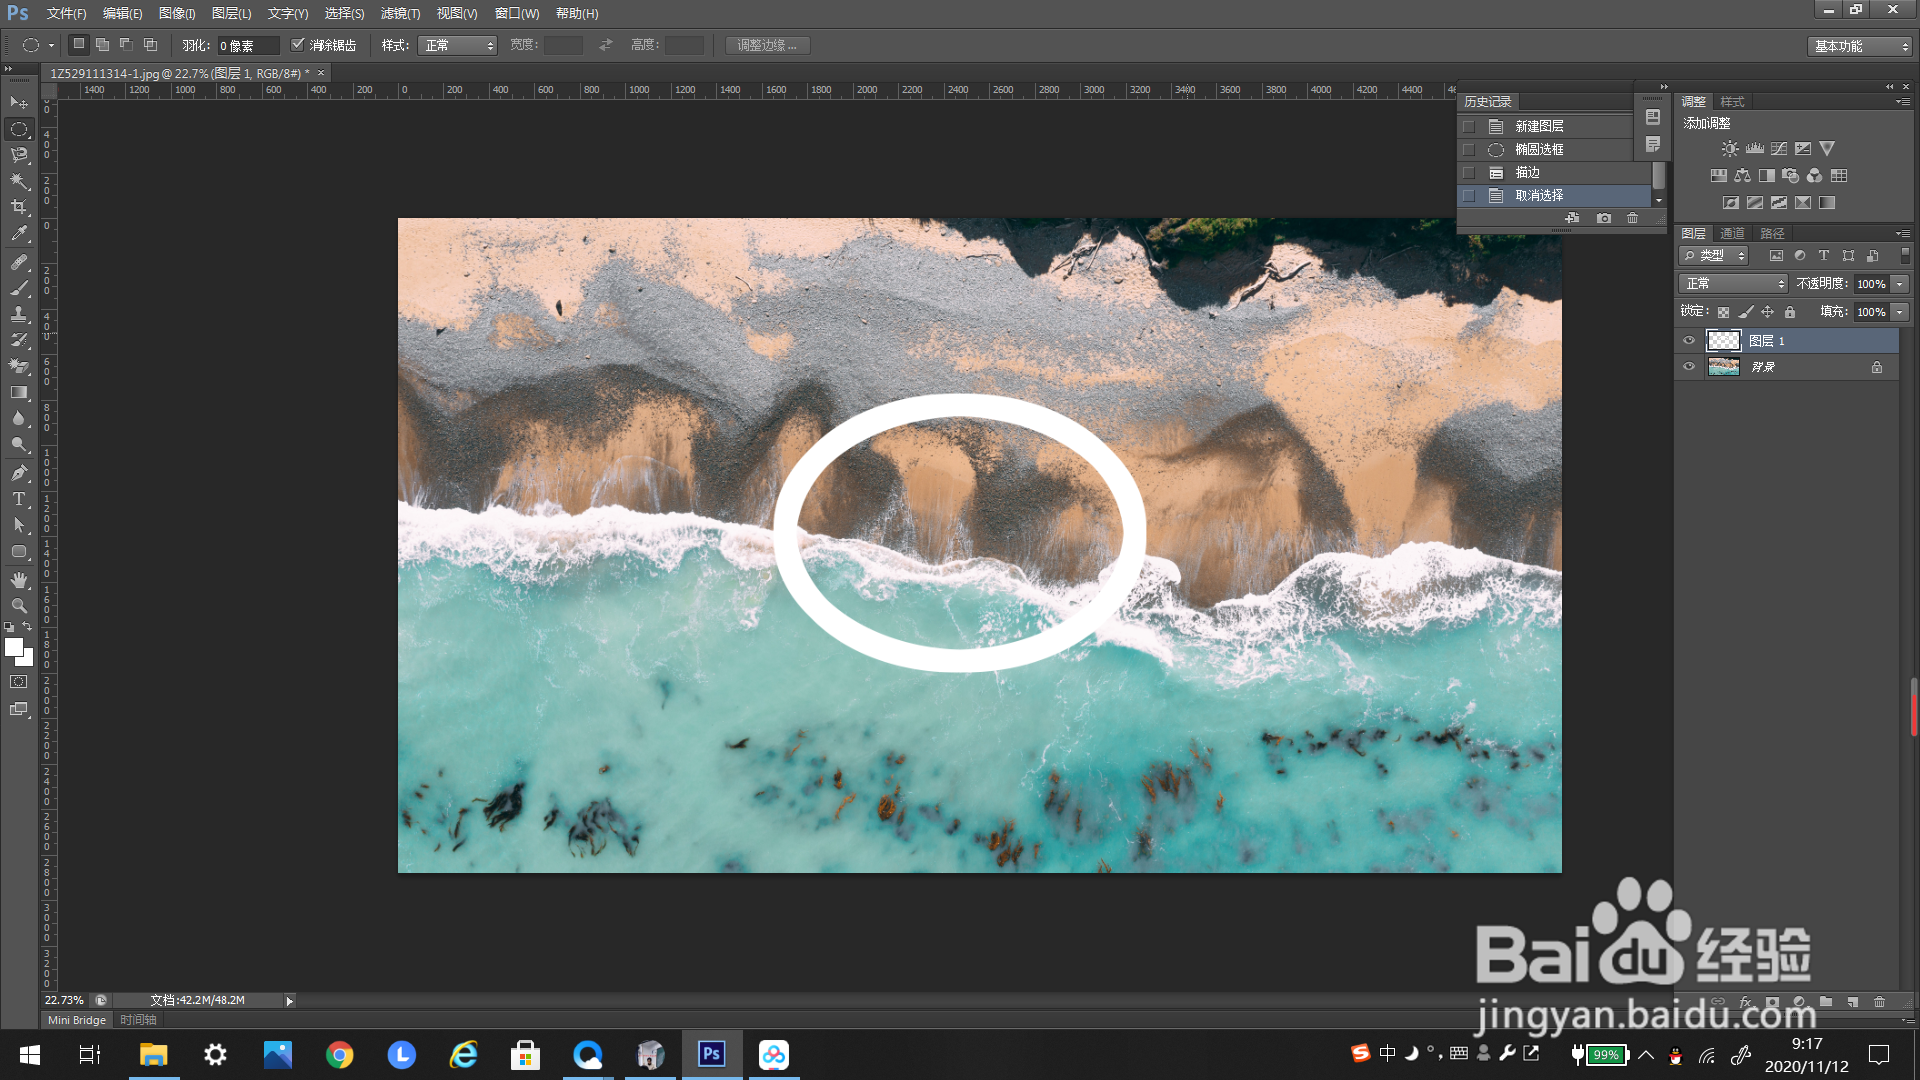Select the Eyedropper tool
The image size is (1920, 1080).
click(x=19, y=234)
